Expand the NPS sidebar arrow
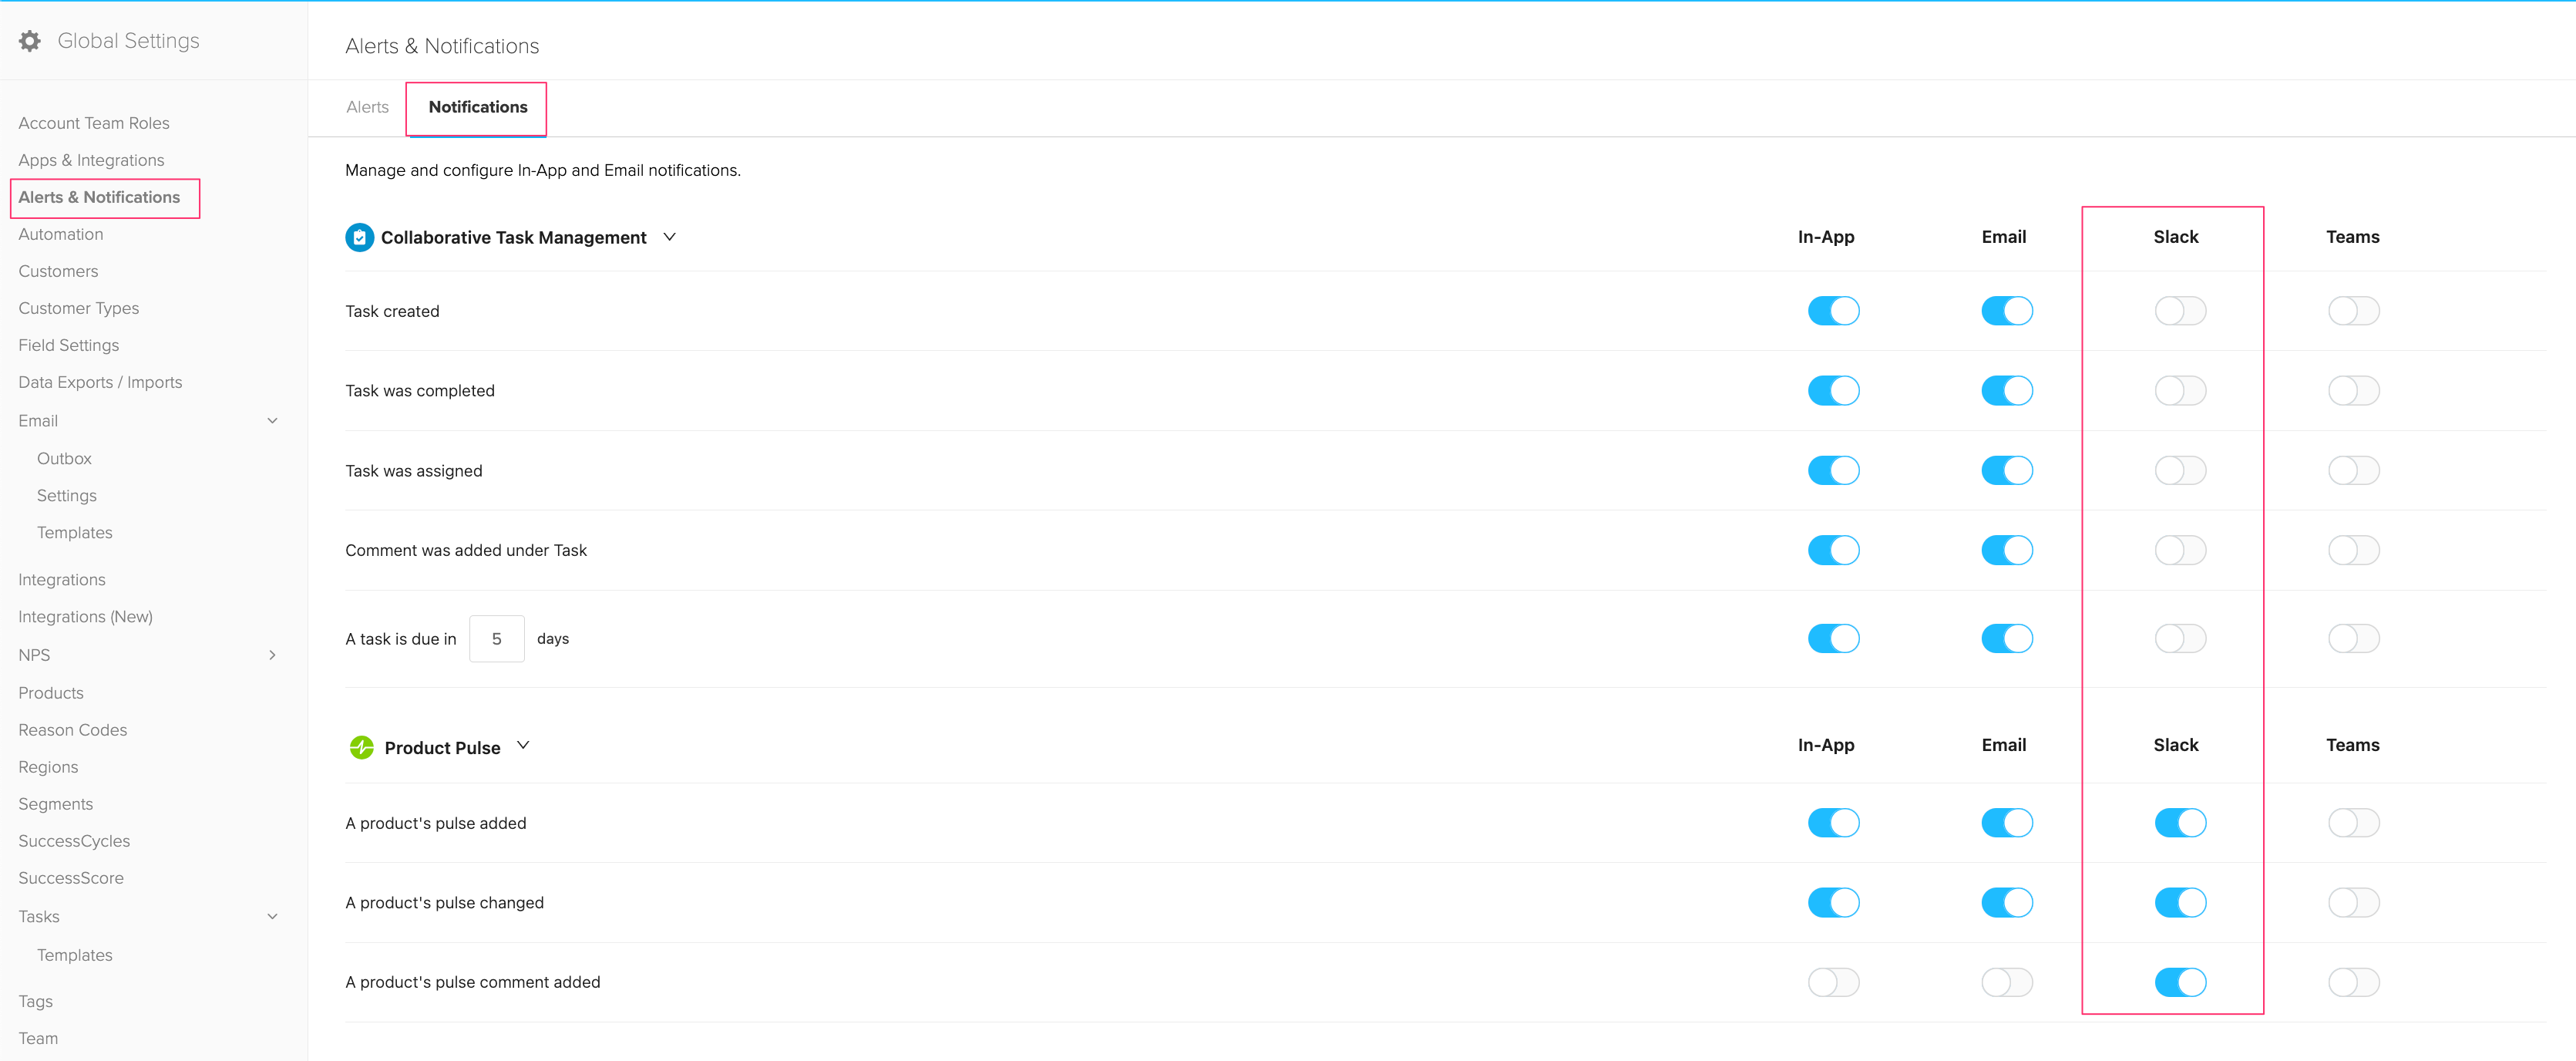 [x=272, y=655]
